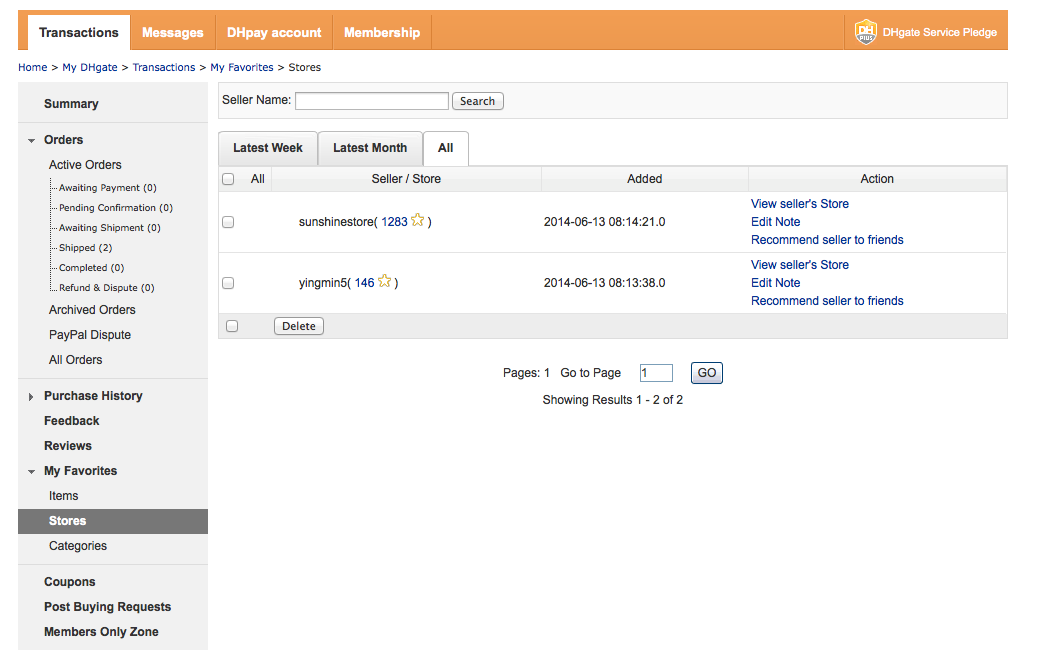Open yingmin5's 146 feedback score link
Image resolution: width=1039 pixels, height=654 pixels.
coord(364,283)
